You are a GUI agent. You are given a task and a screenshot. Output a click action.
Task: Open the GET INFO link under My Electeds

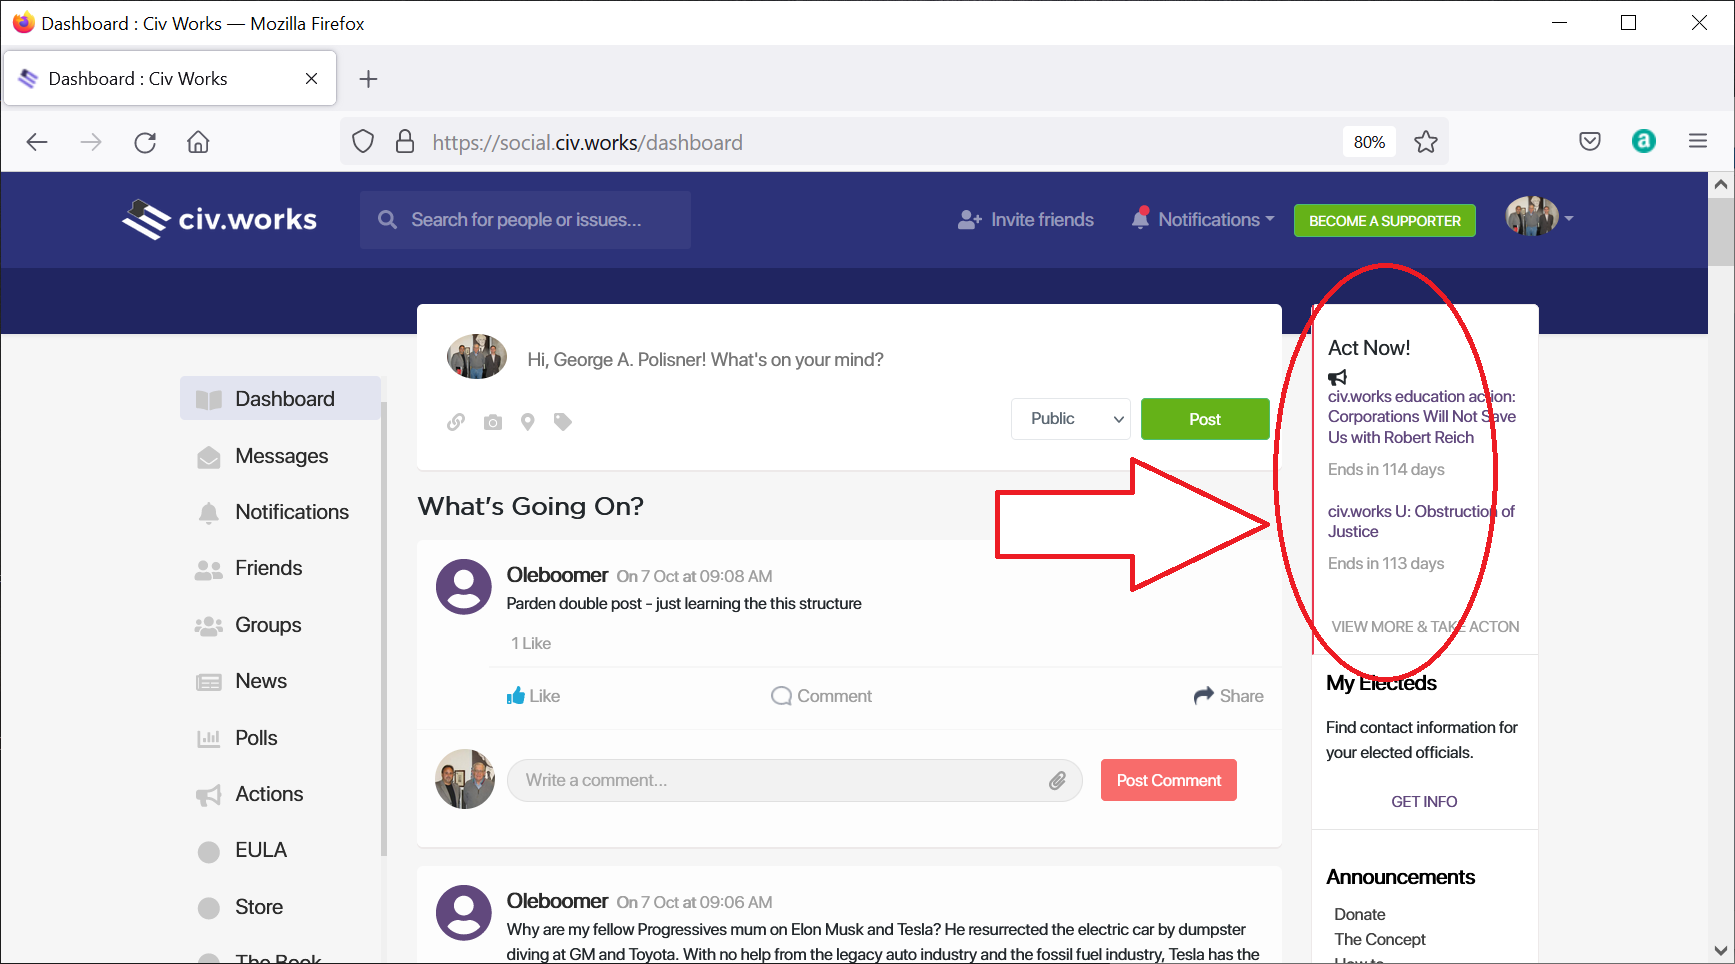[x=1424, y=802]
